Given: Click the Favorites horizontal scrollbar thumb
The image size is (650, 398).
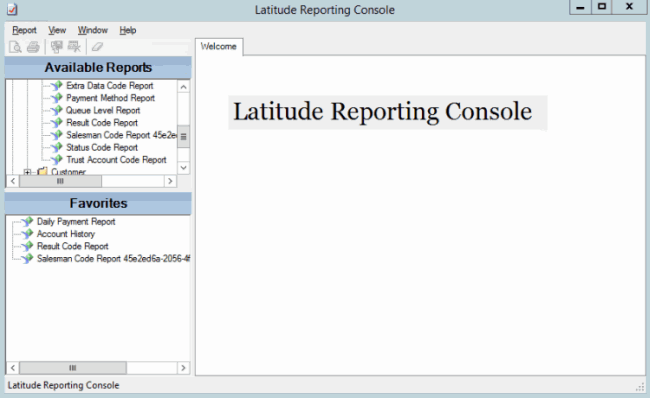Looking at the screenshot, I should tap(73, 368).
